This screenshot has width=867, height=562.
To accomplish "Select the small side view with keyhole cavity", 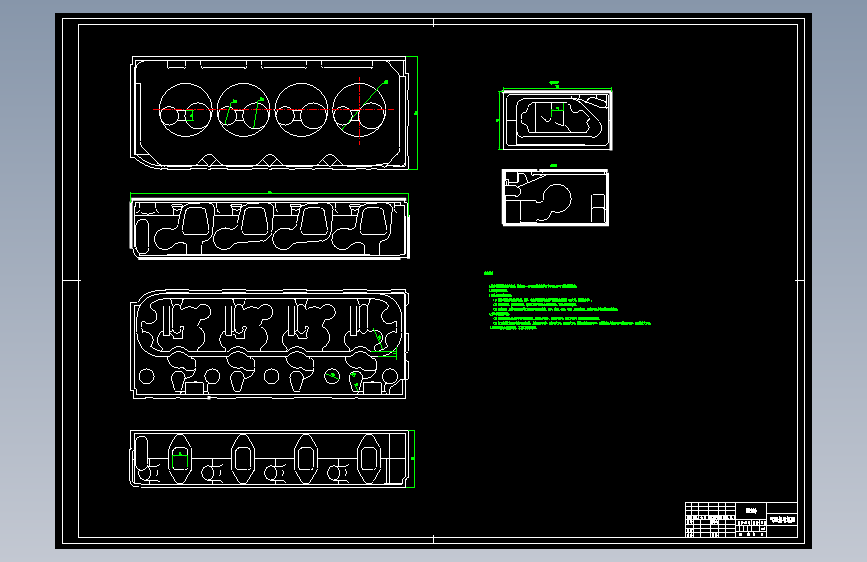I will 555,197.
